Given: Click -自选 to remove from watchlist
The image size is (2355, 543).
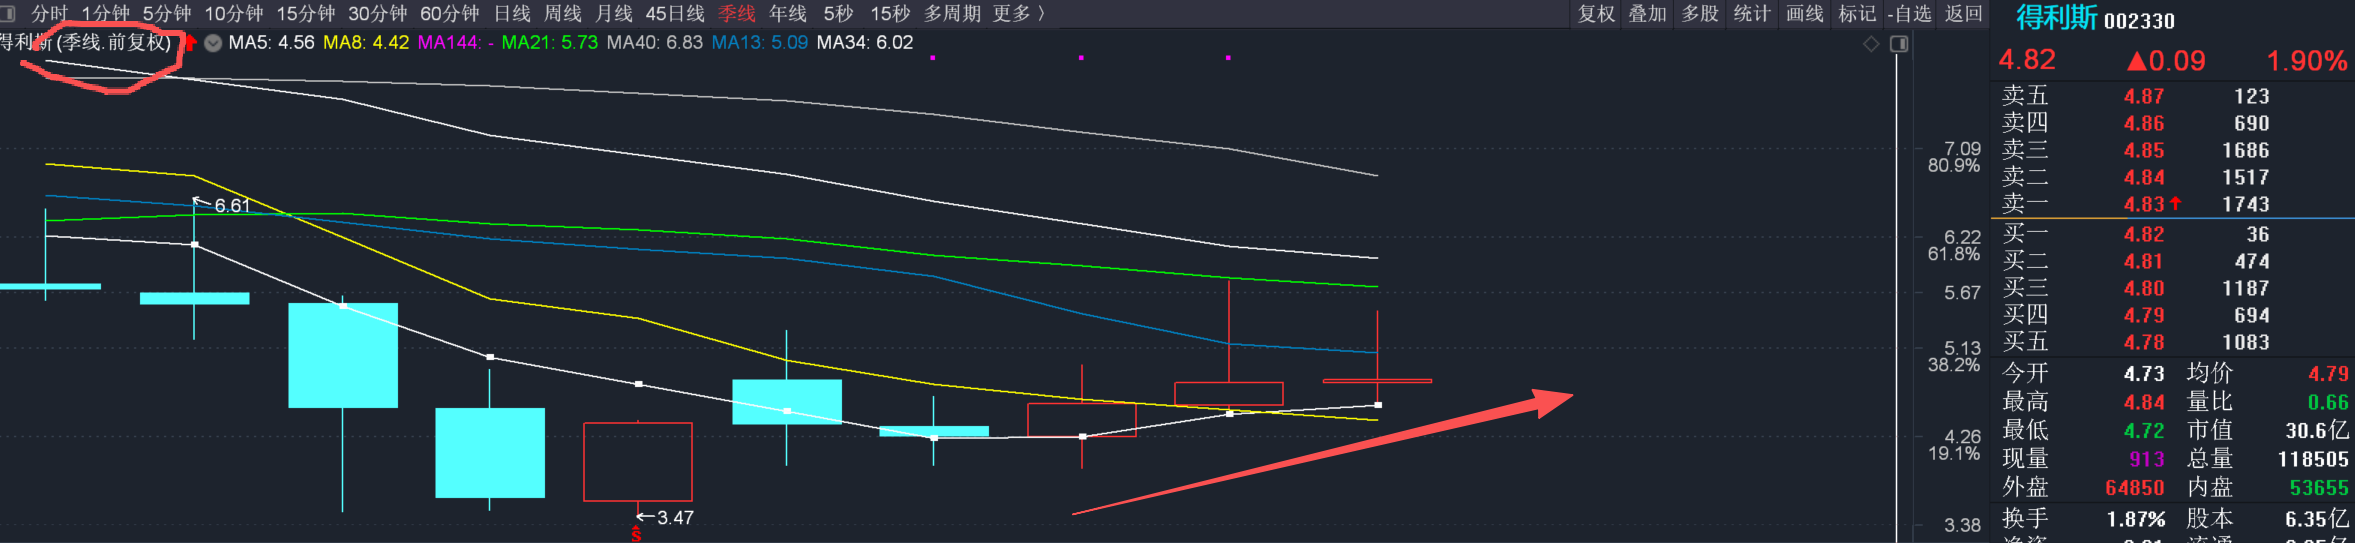Looking at the screenshot, I should tap(1909, 13).
